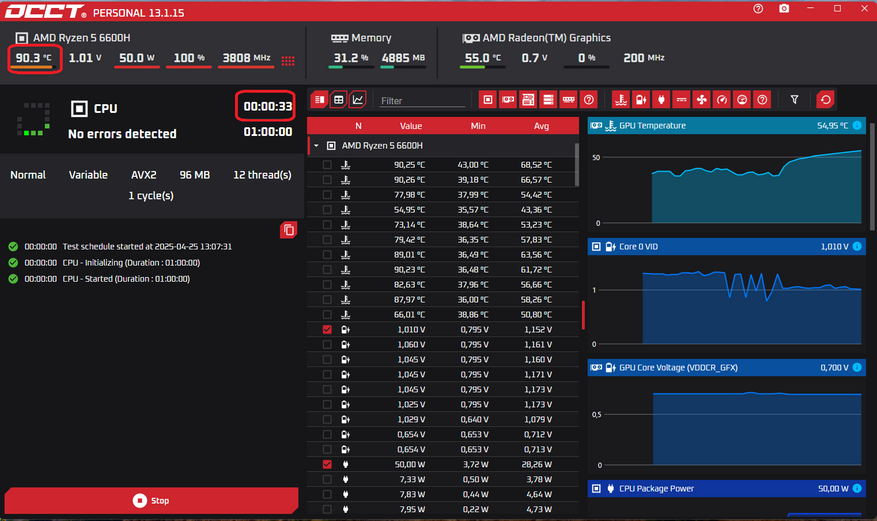Click the 55.0 °C GPU temperature readout
The image size is (877, 521).
point(483,58)
